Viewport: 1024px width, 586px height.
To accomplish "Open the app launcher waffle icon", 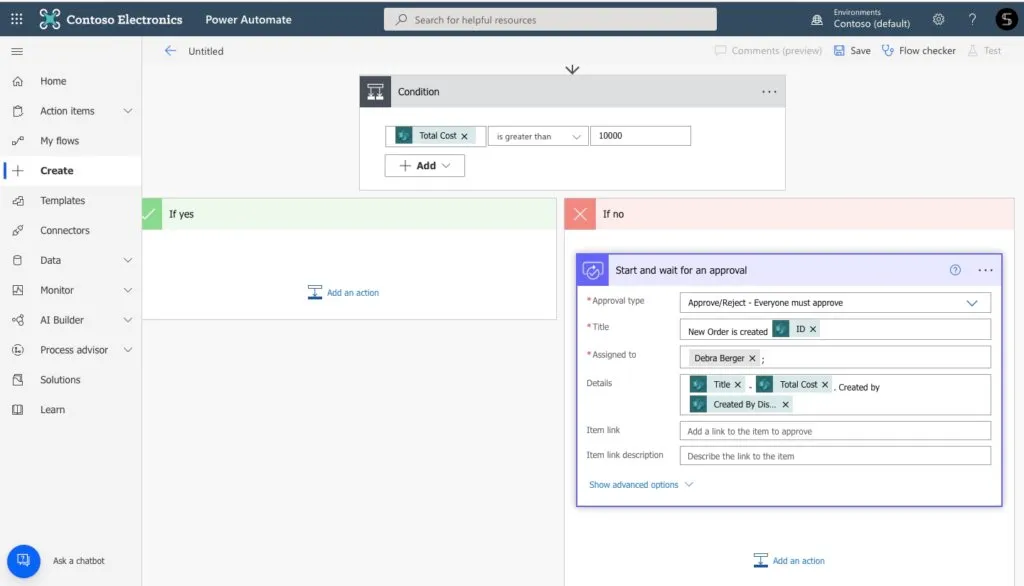I will 17,19.
